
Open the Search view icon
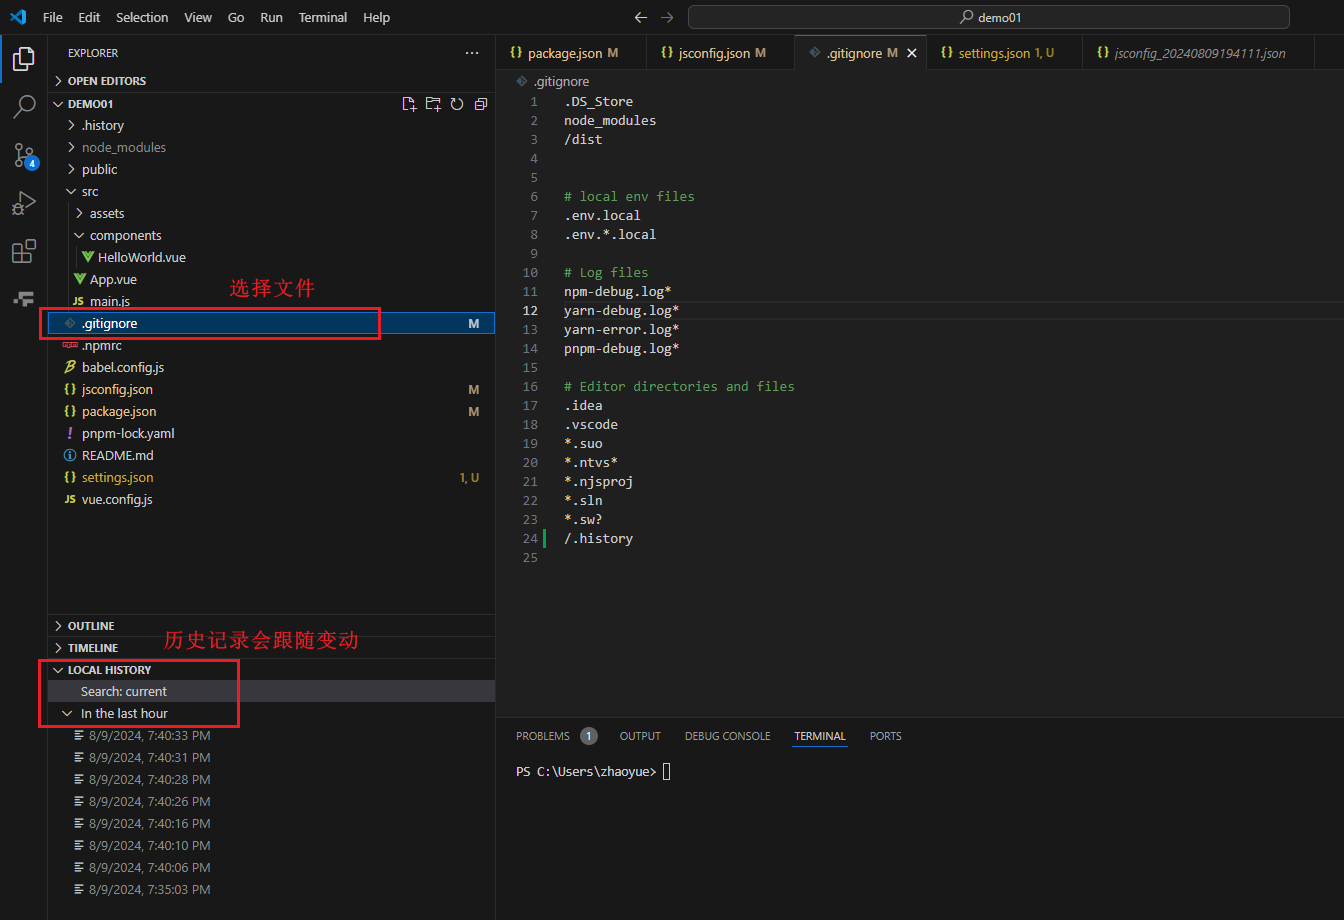point(24,107)
